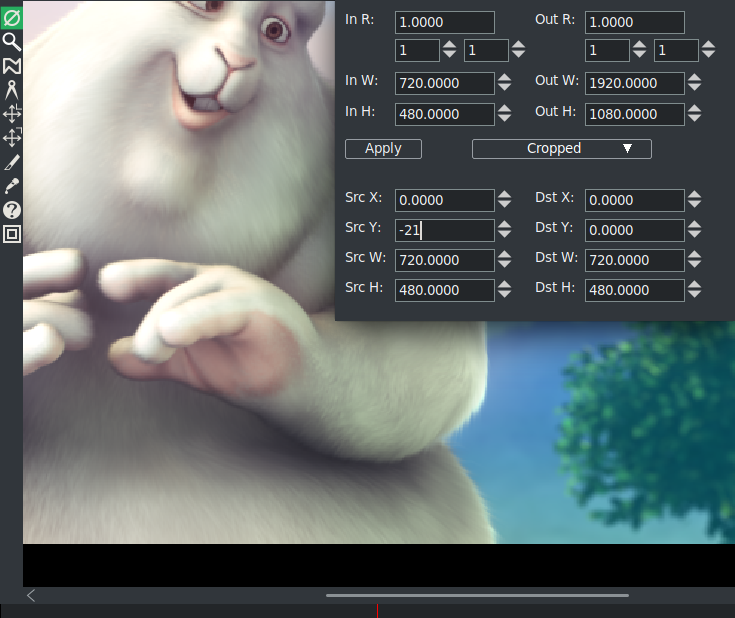Select the edit mask tool

11,66
